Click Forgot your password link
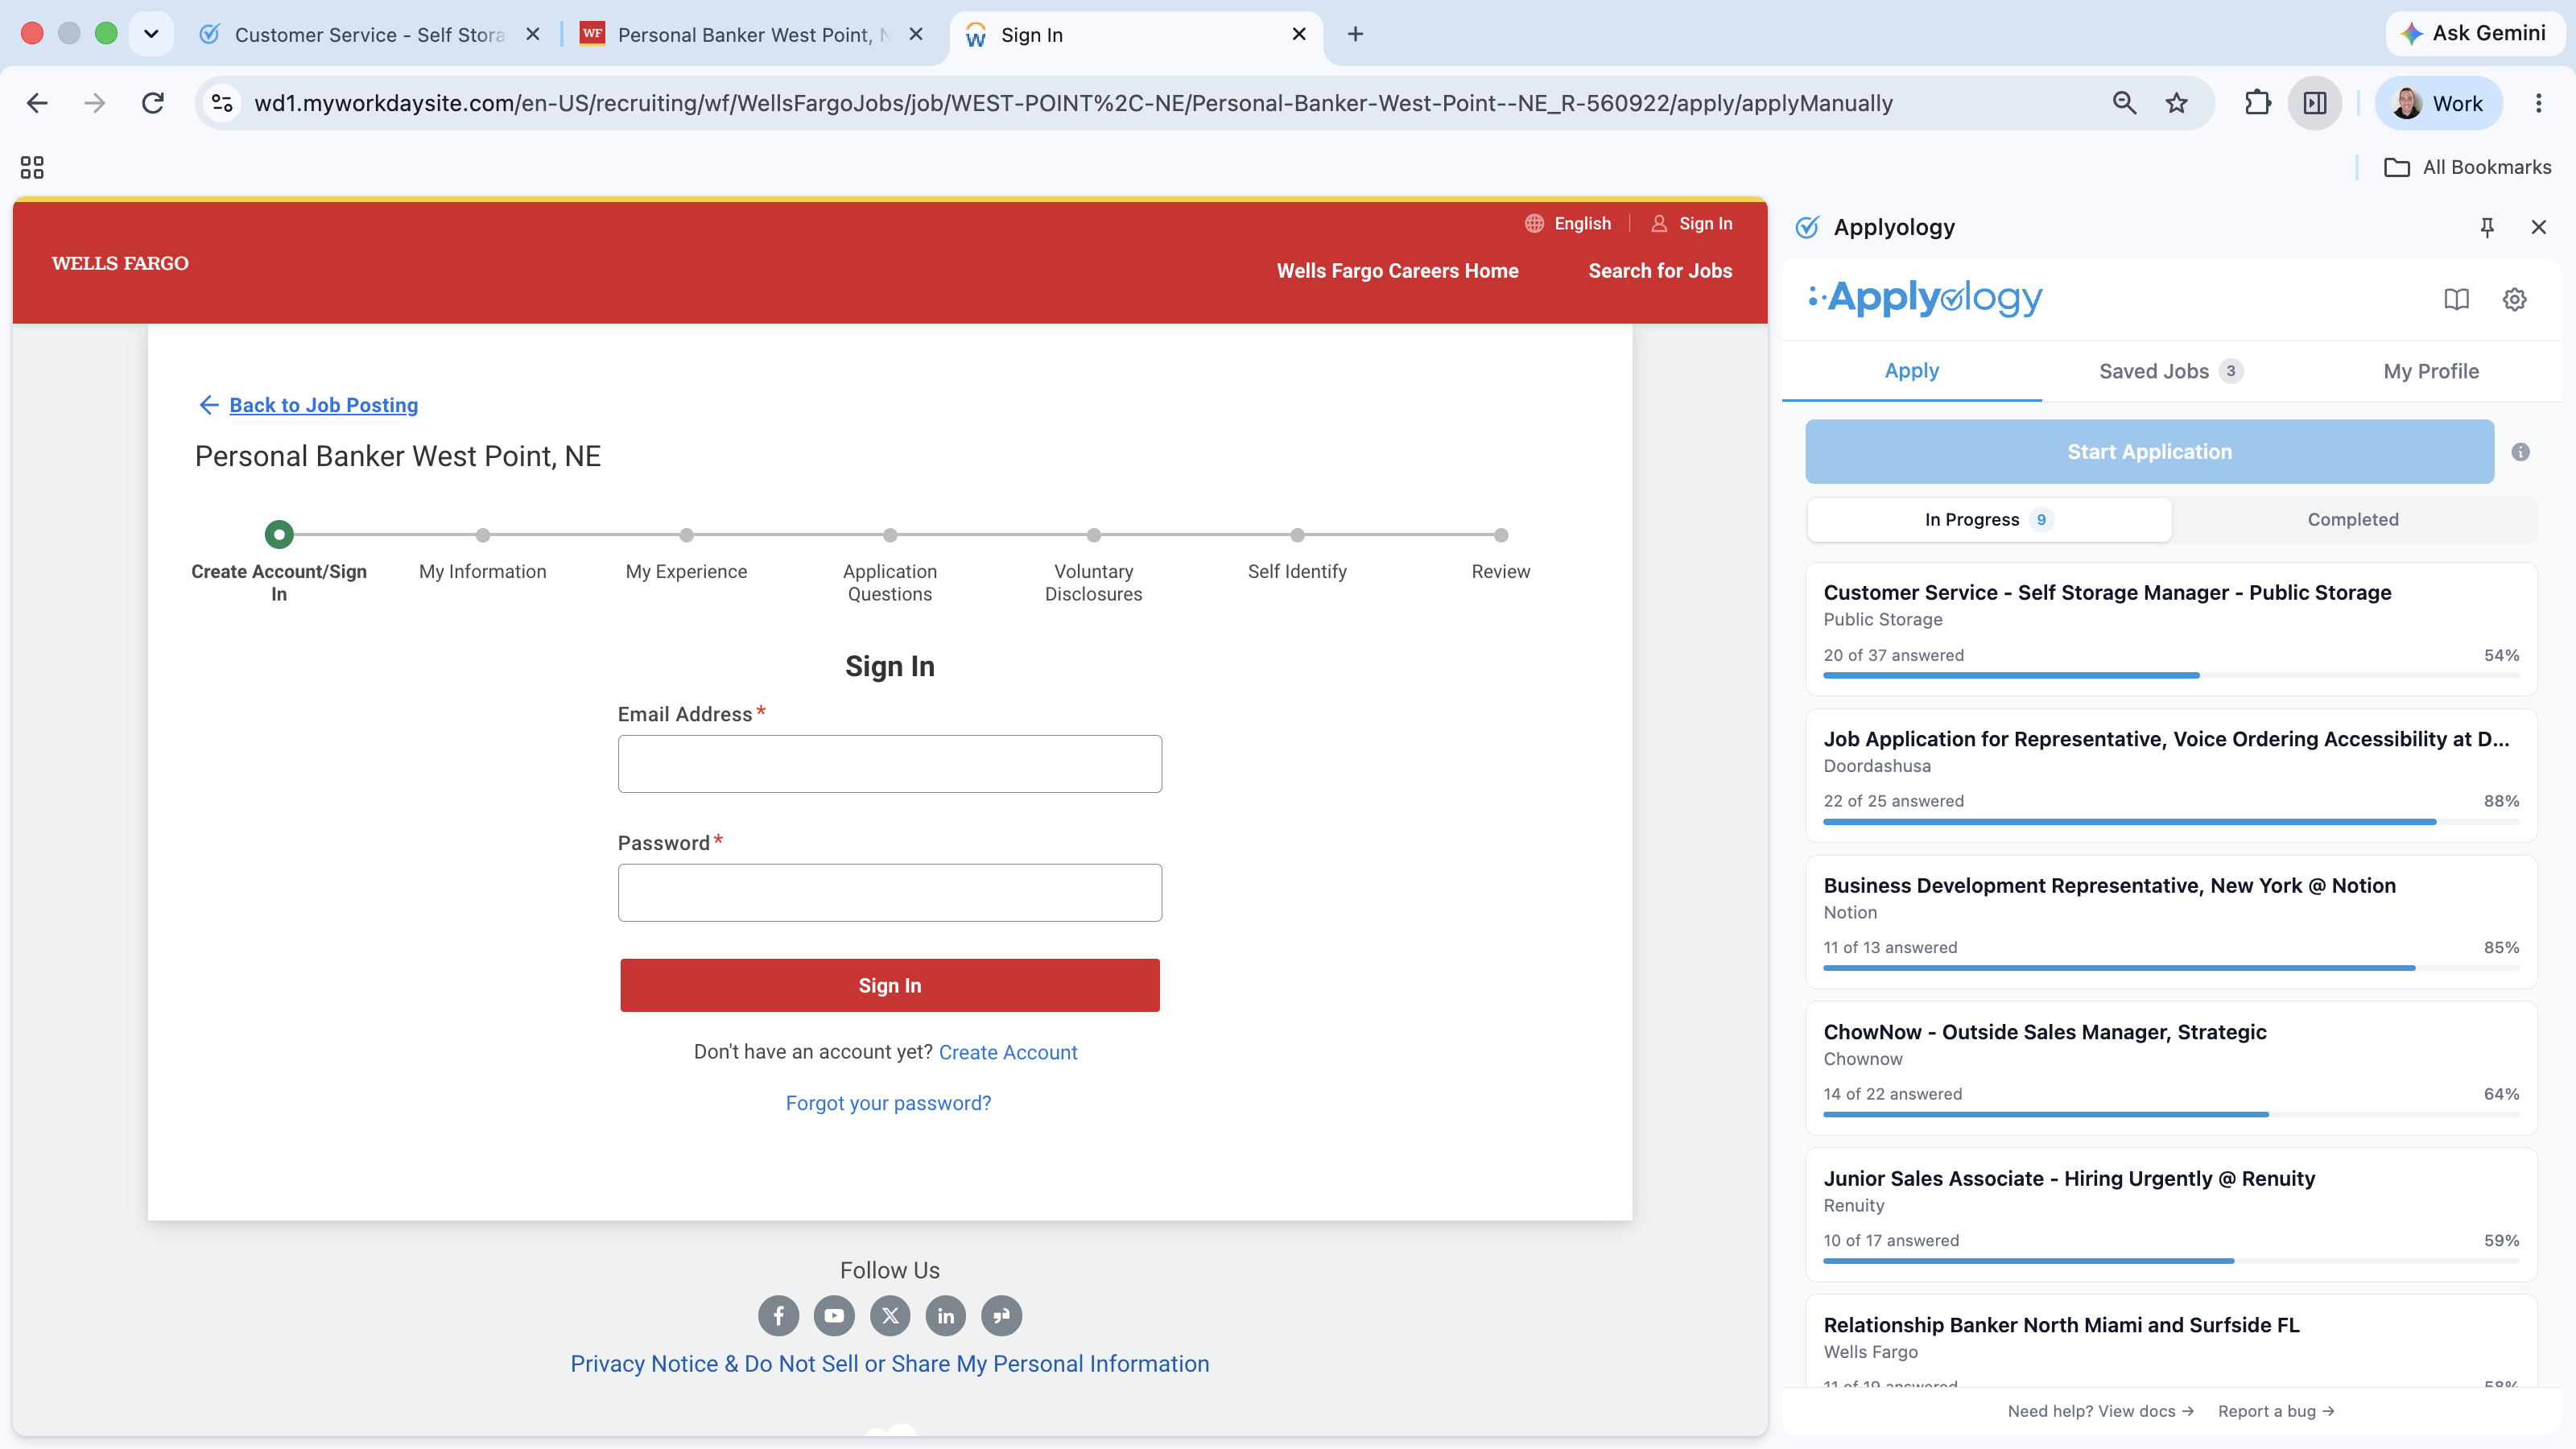The width and height of the screenshot is (2576, 1449). point(888,1103)
